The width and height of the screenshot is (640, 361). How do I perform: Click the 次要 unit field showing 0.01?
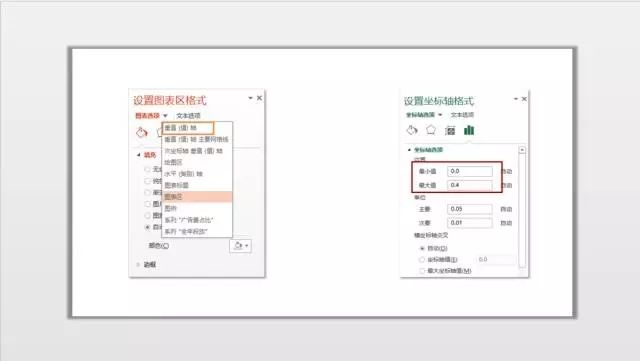tap(470, 223)
